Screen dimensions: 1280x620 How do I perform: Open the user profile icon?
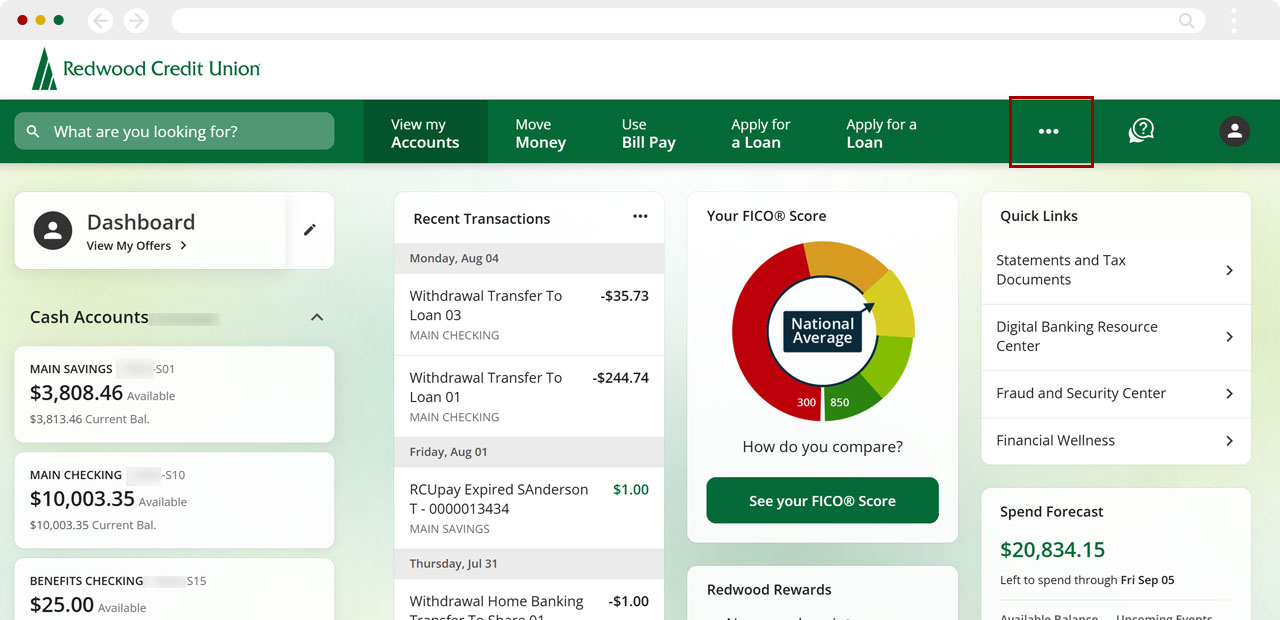(x=1234, y=132)
